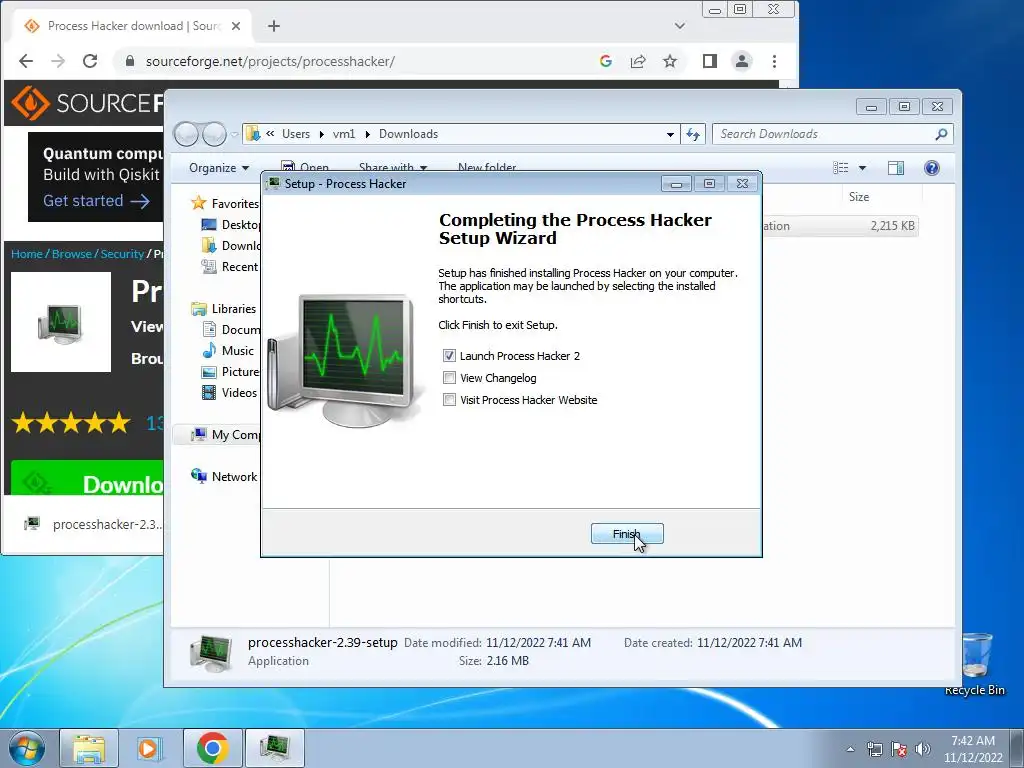The image size is (1024, 768).
Task: Open a new Chrome tab with plus
Action: click(274, 26)
